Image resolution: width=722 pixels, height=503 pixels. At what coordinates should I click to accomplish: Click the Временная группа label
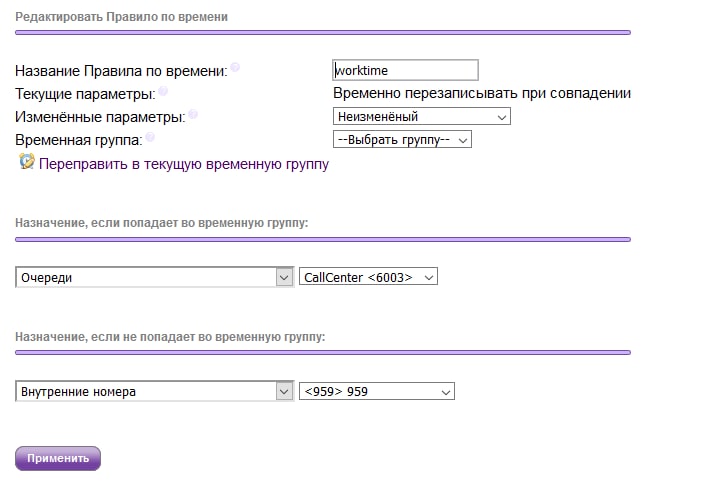[x=79, y=140]
